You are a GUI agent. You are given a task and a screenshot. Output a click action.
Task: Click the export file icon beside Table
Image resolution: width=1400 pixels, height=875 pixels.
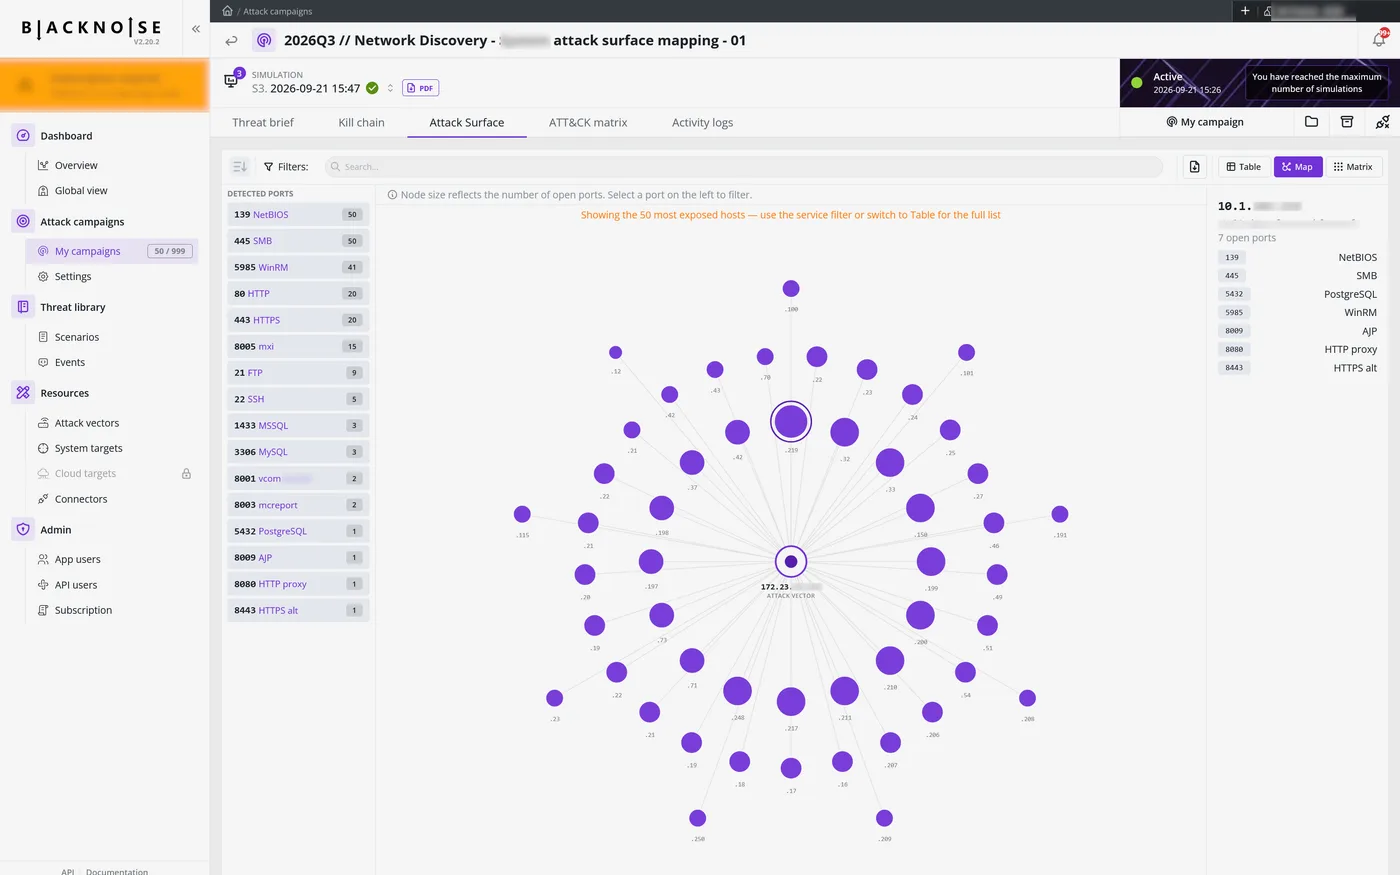[1194, 167]
